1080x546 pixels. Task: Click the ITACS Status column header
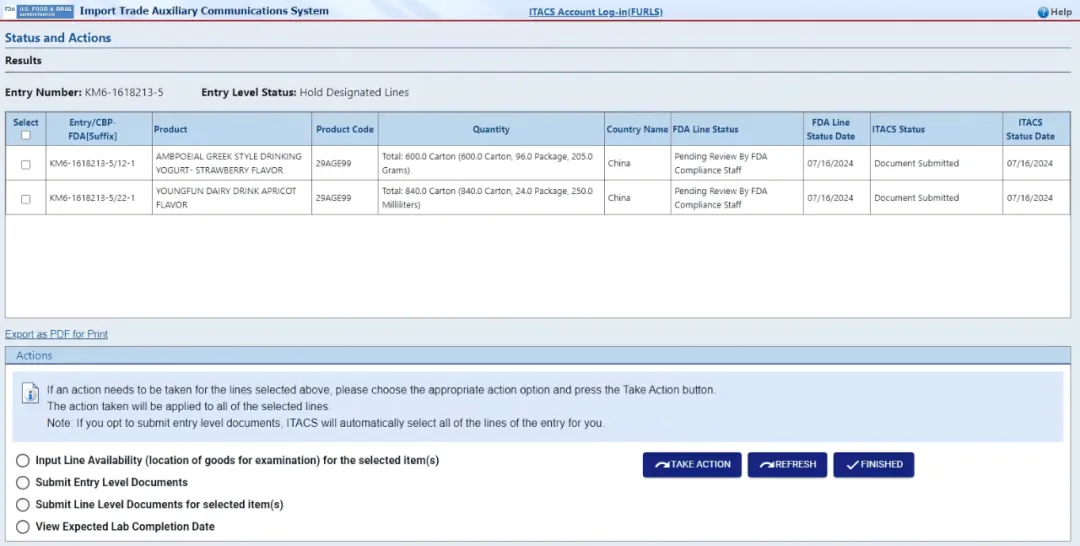898,129
